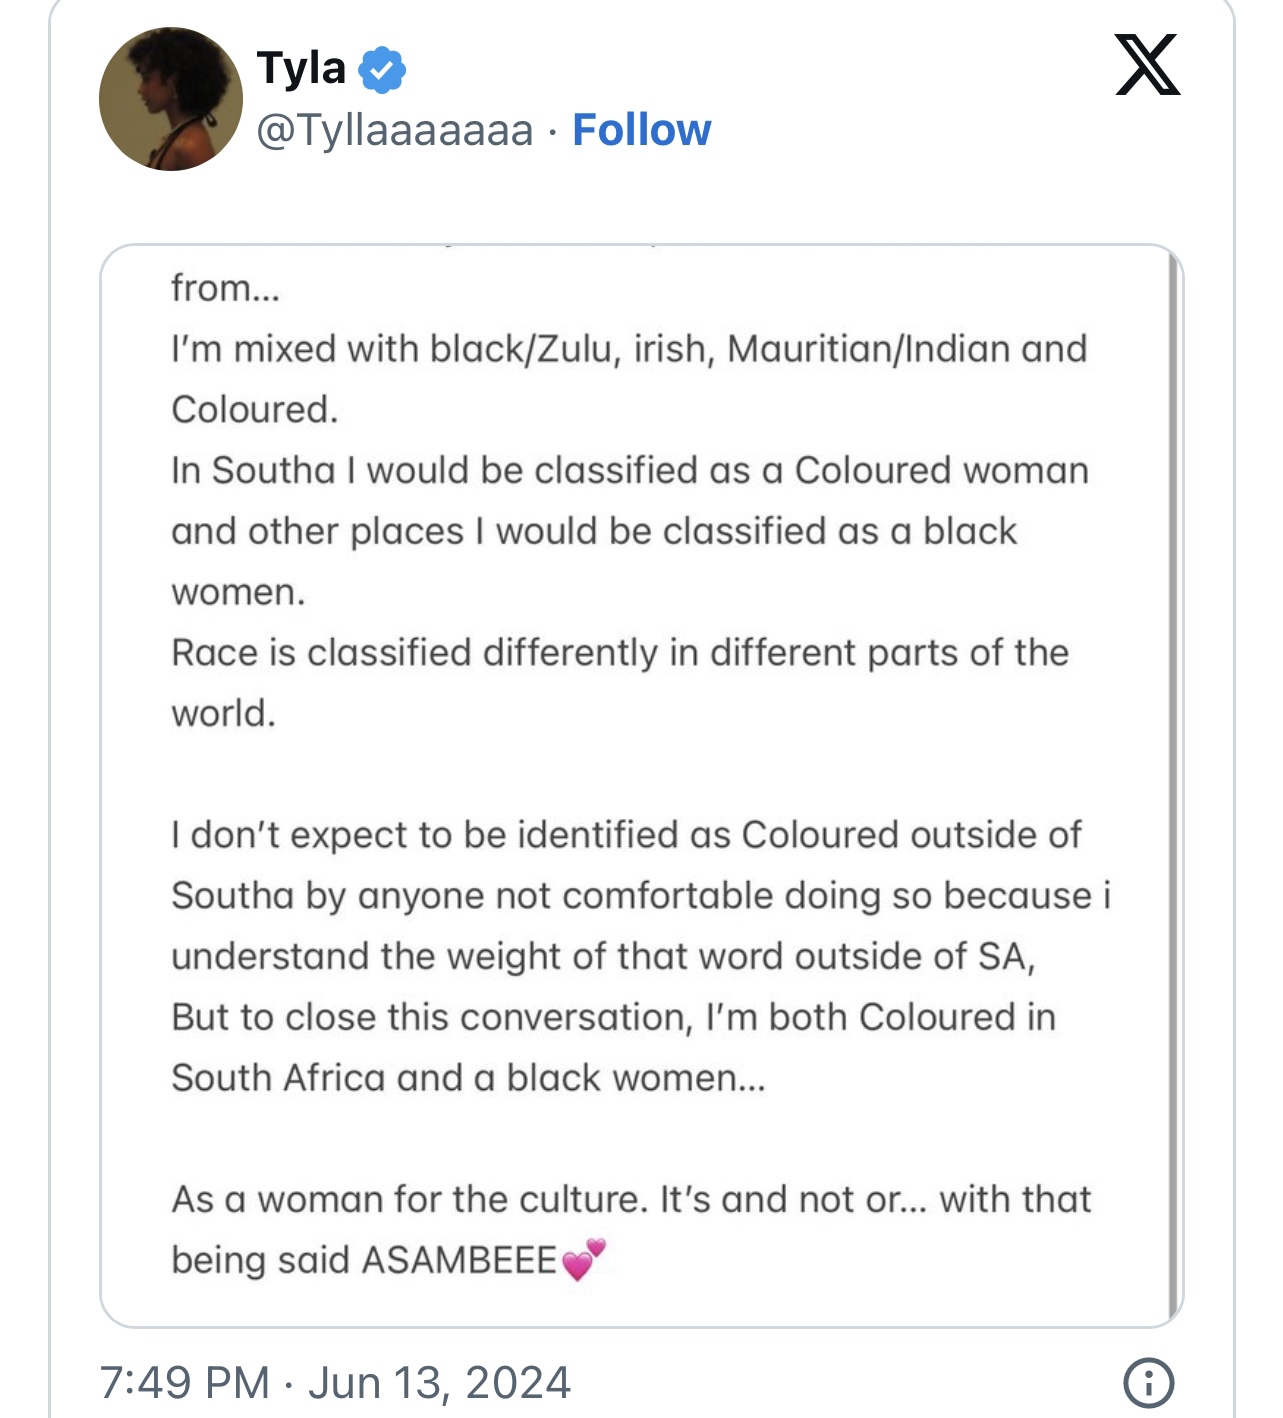This screenshot has width=1283, height=1418.
Task: Click the blue verified checkmark badge
Action: [x=382, y=70]
